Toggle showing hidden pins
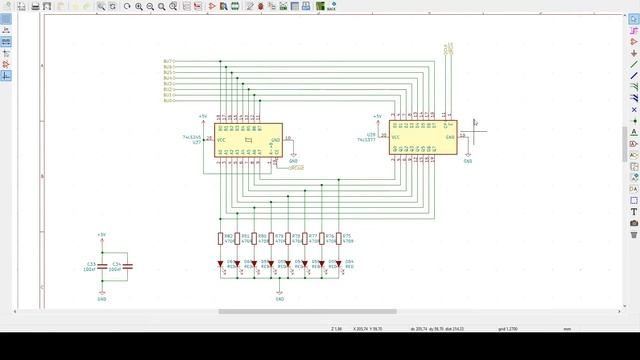This screenshot has height=360, width=640. [x=6, y=64]
